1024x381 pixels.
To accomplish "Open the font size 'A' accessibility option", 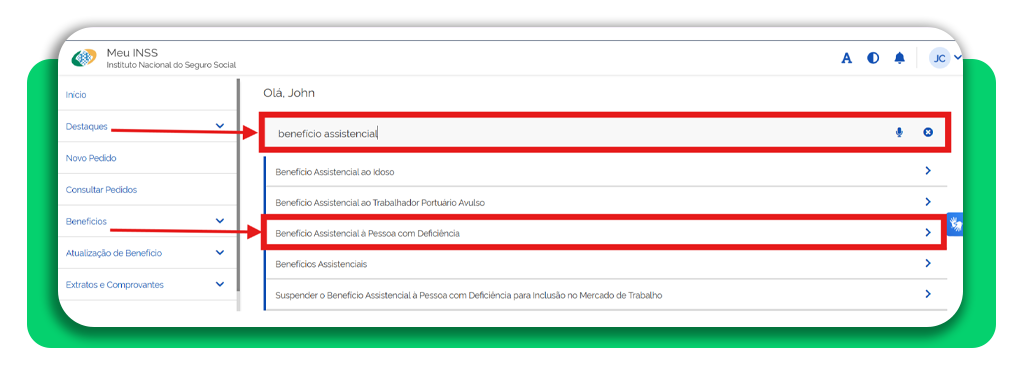I will tap(846, 58).
